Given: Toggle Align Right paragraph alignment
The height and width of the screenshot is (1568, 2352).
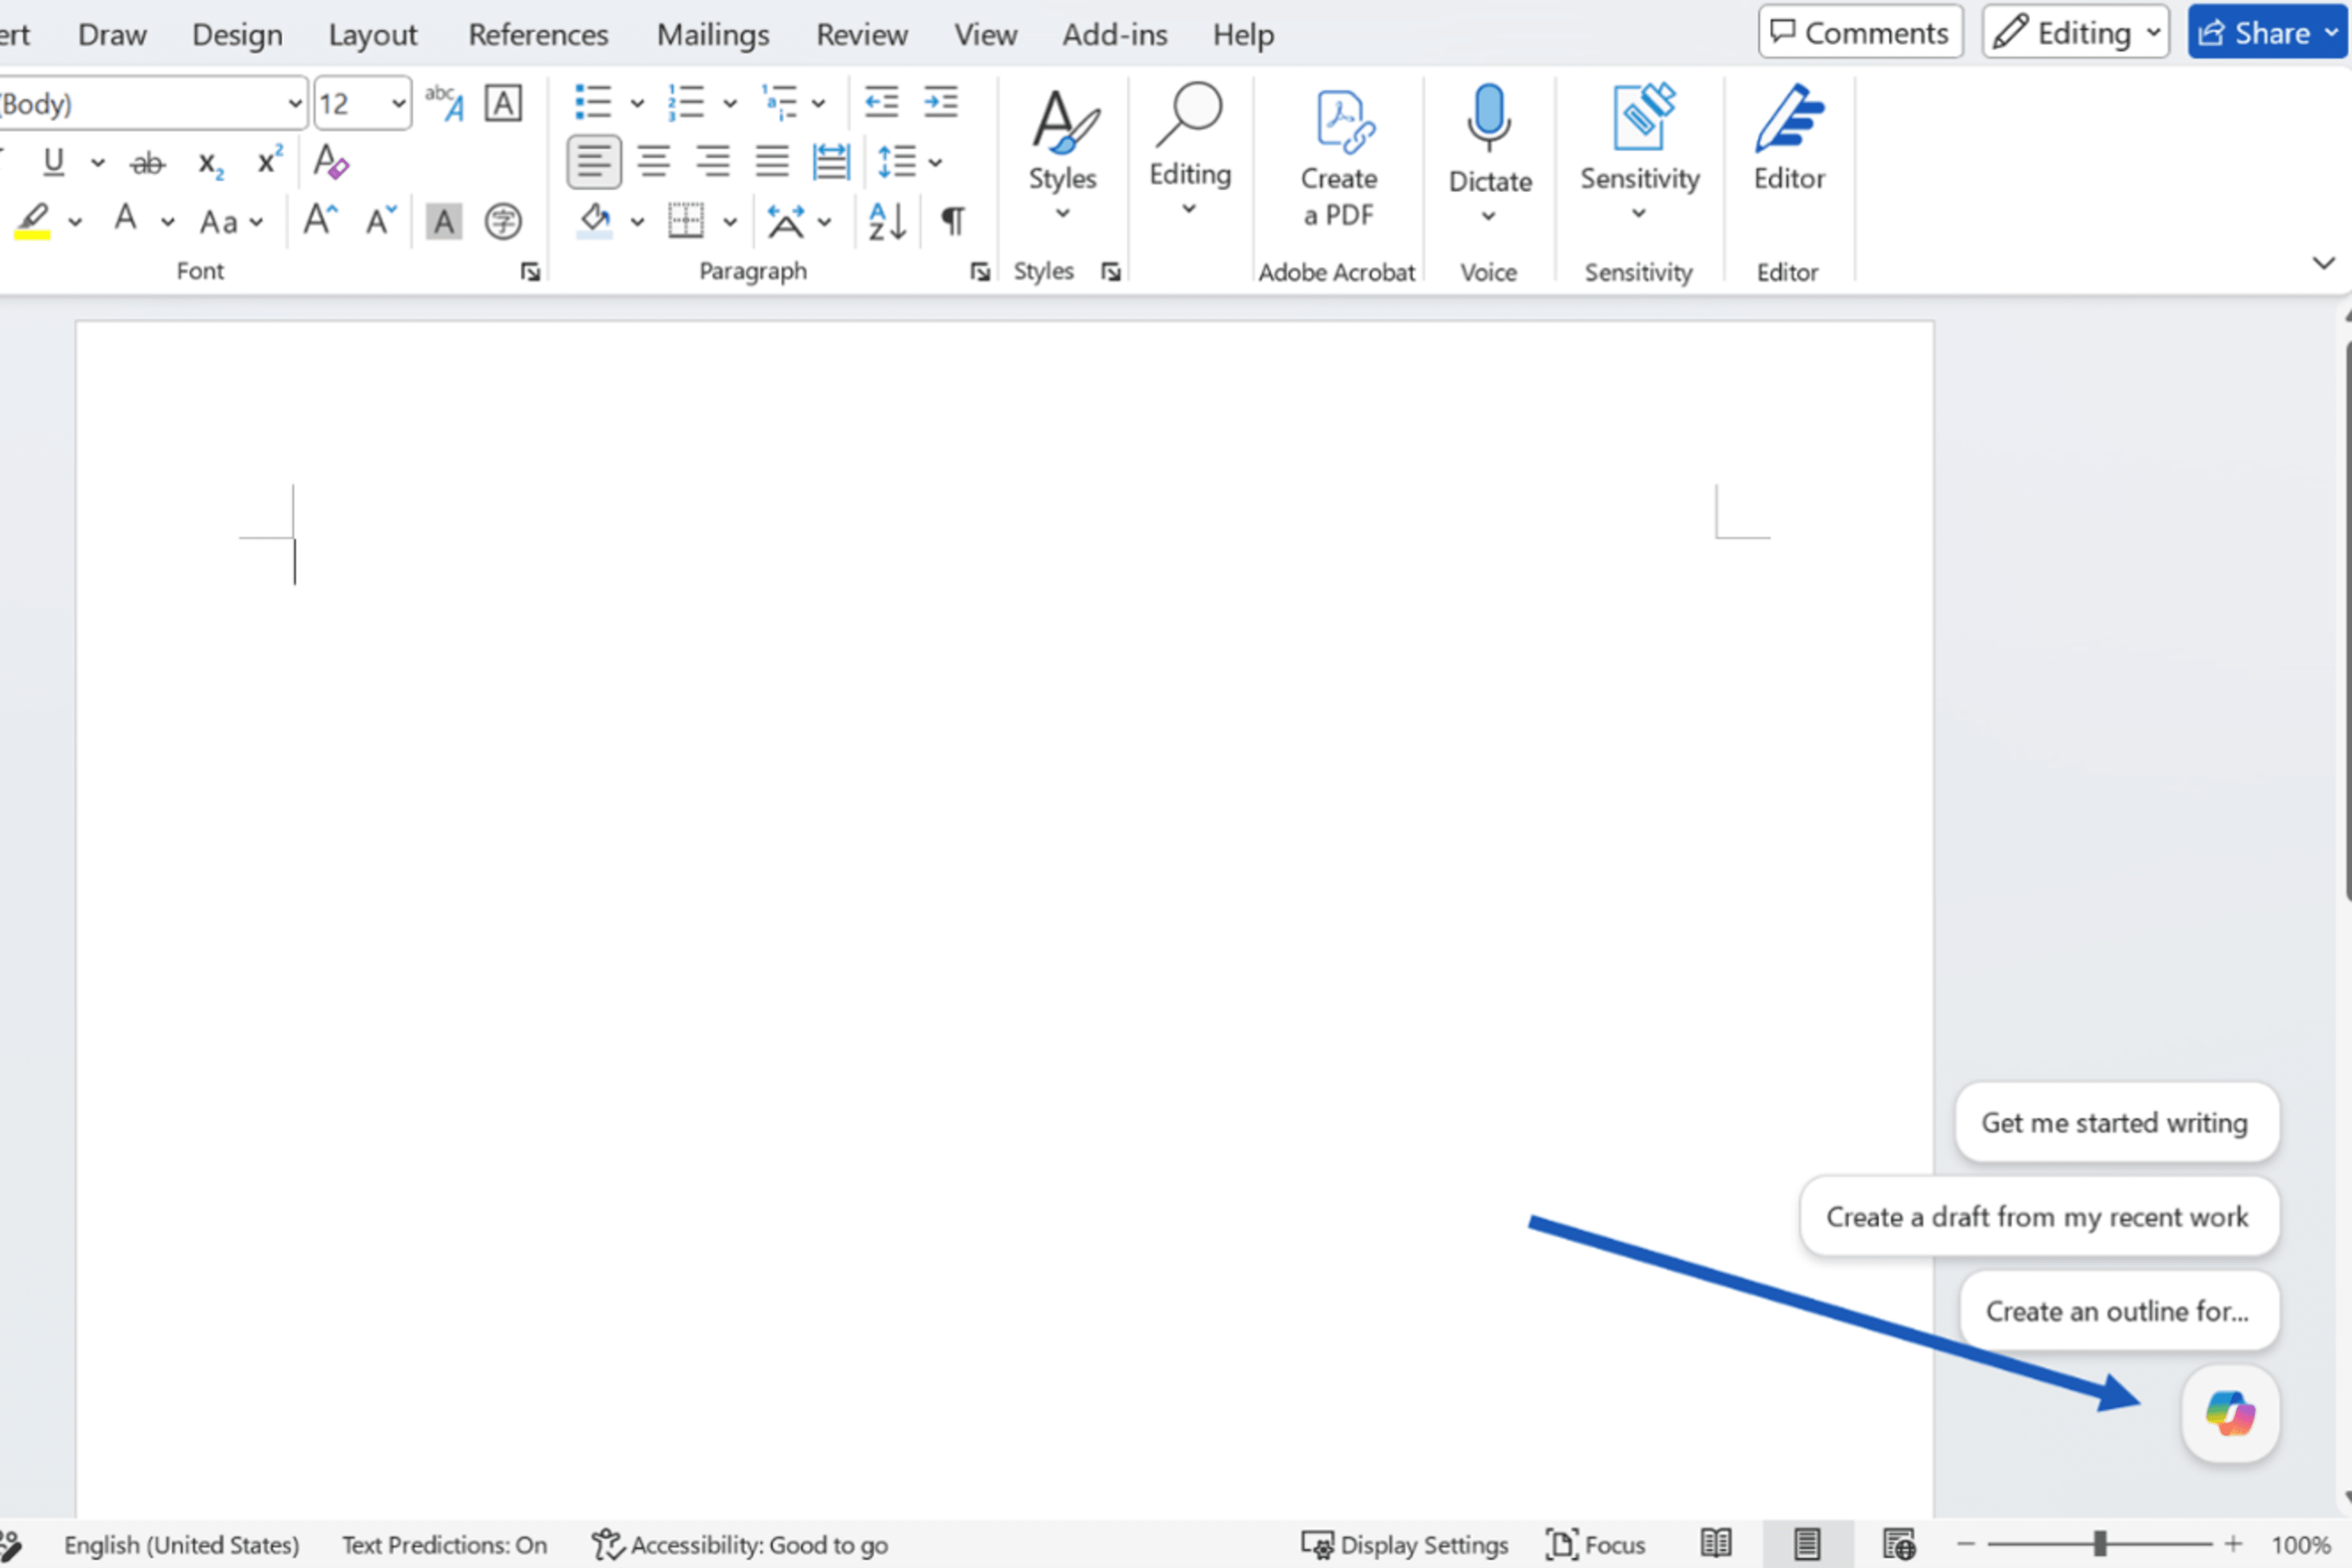Looking at the screenshot, I should (x=713, y=161).
